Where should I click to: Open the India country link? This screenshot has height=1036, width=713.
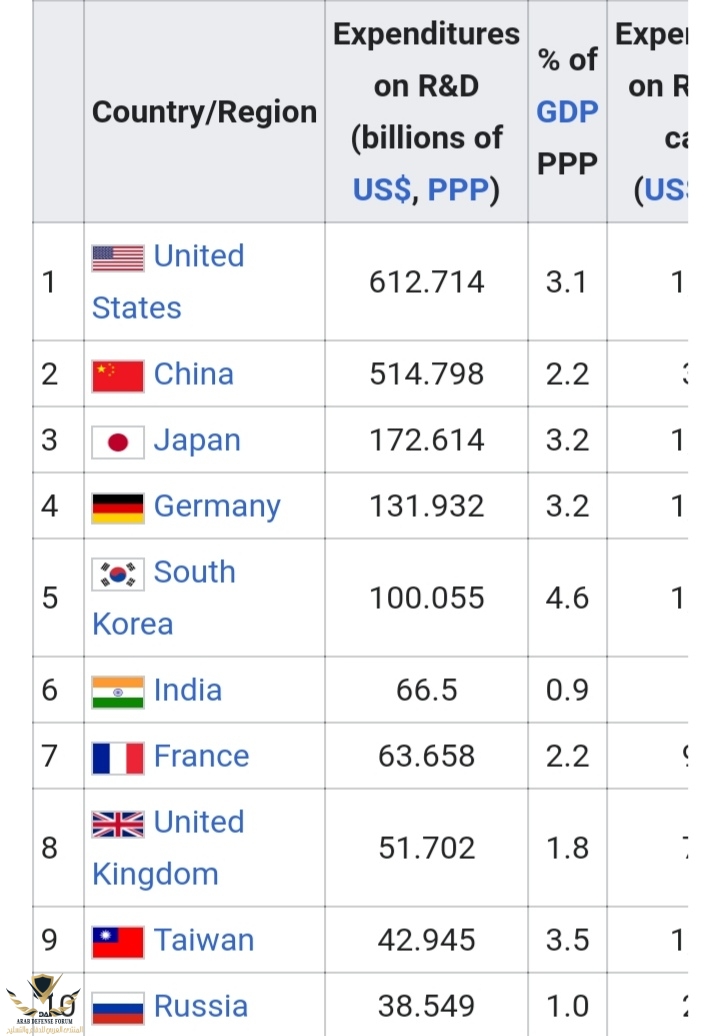point(188,690)
